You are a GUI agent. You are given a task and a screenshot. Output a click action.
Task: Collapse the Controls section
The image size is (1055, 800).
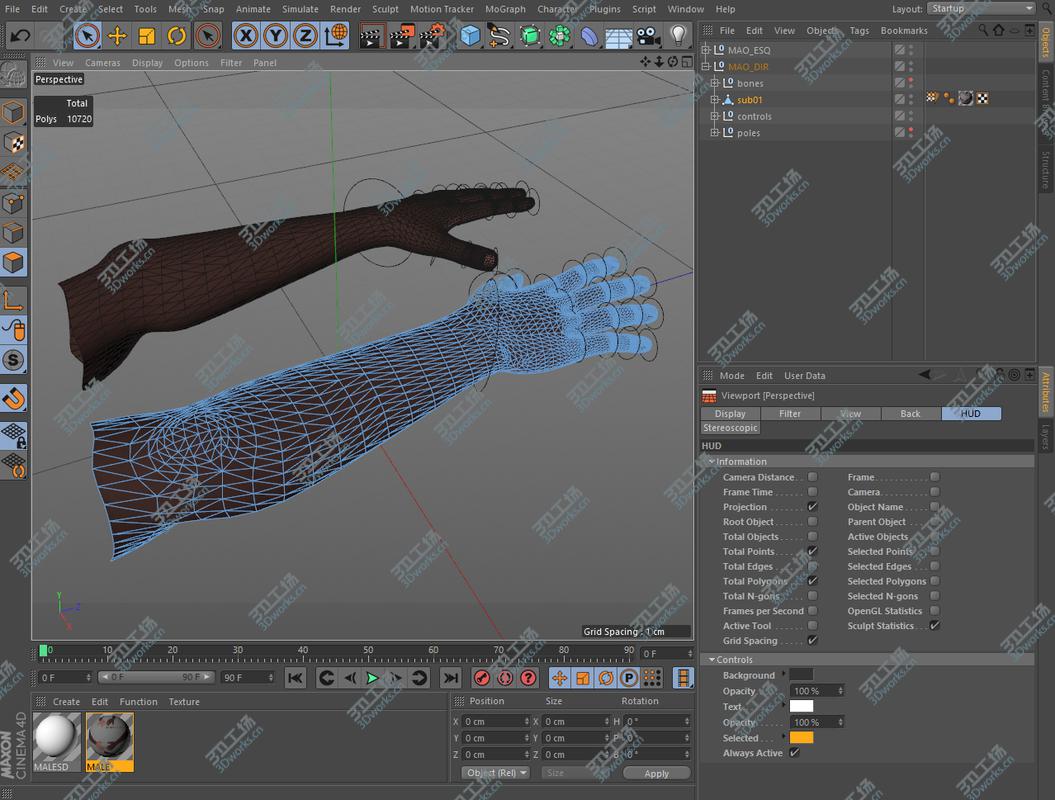712,659
